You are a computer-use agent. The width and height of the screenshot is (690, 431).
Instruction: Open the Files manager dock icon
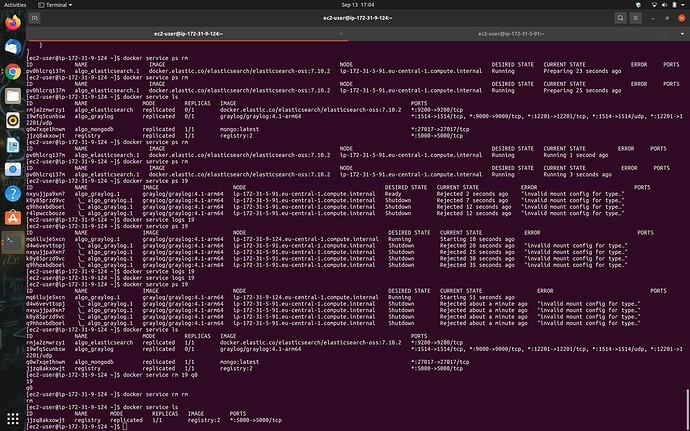[x=13, y=96]
